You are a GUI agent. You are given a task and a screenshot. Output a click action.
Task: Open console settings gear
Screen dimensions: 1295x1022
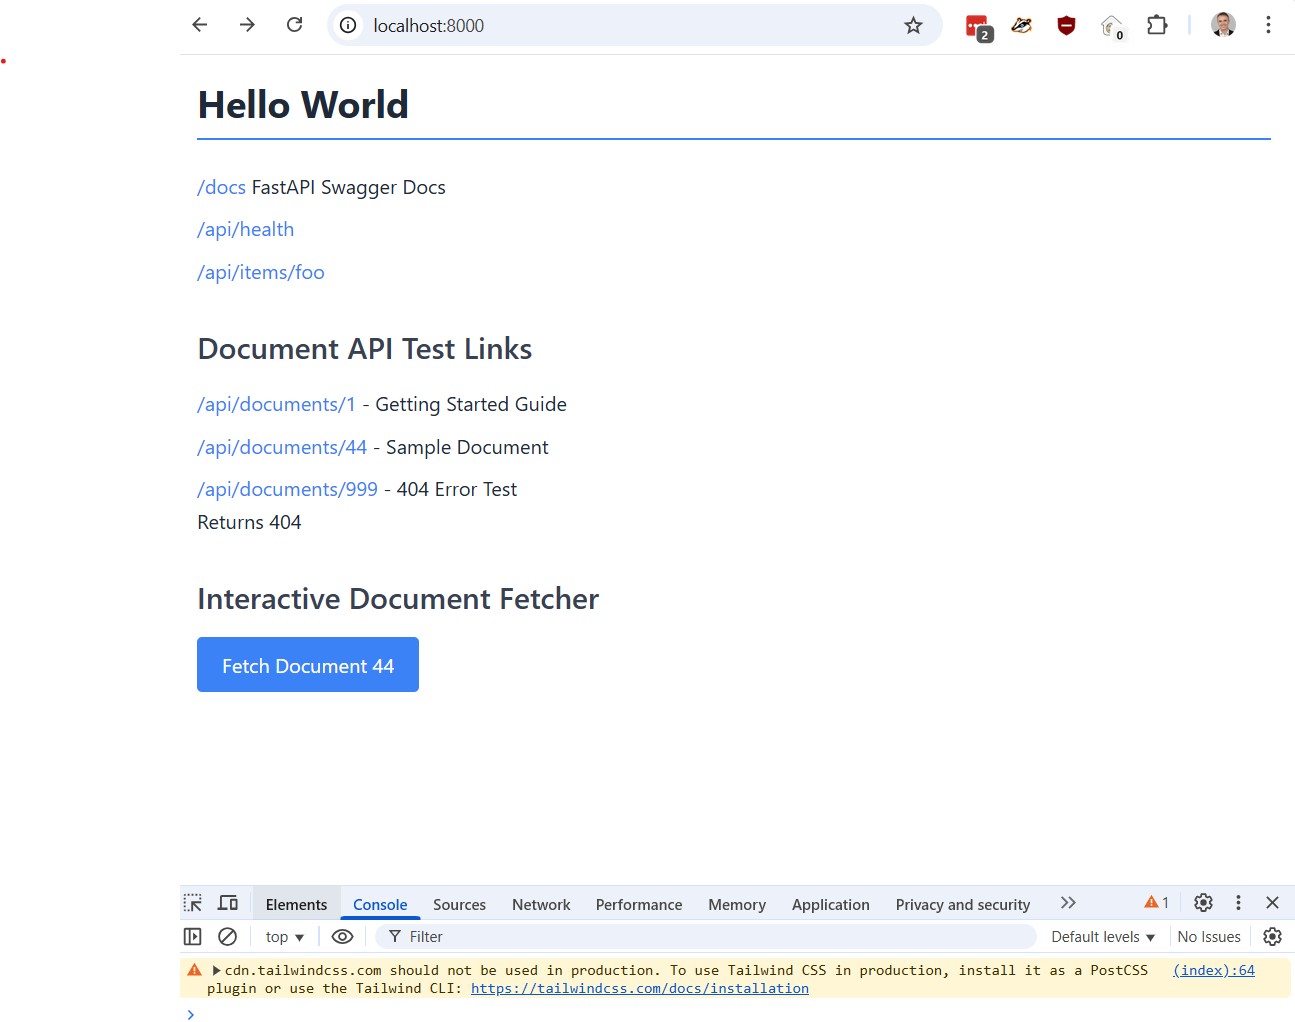coord(1272,937)
